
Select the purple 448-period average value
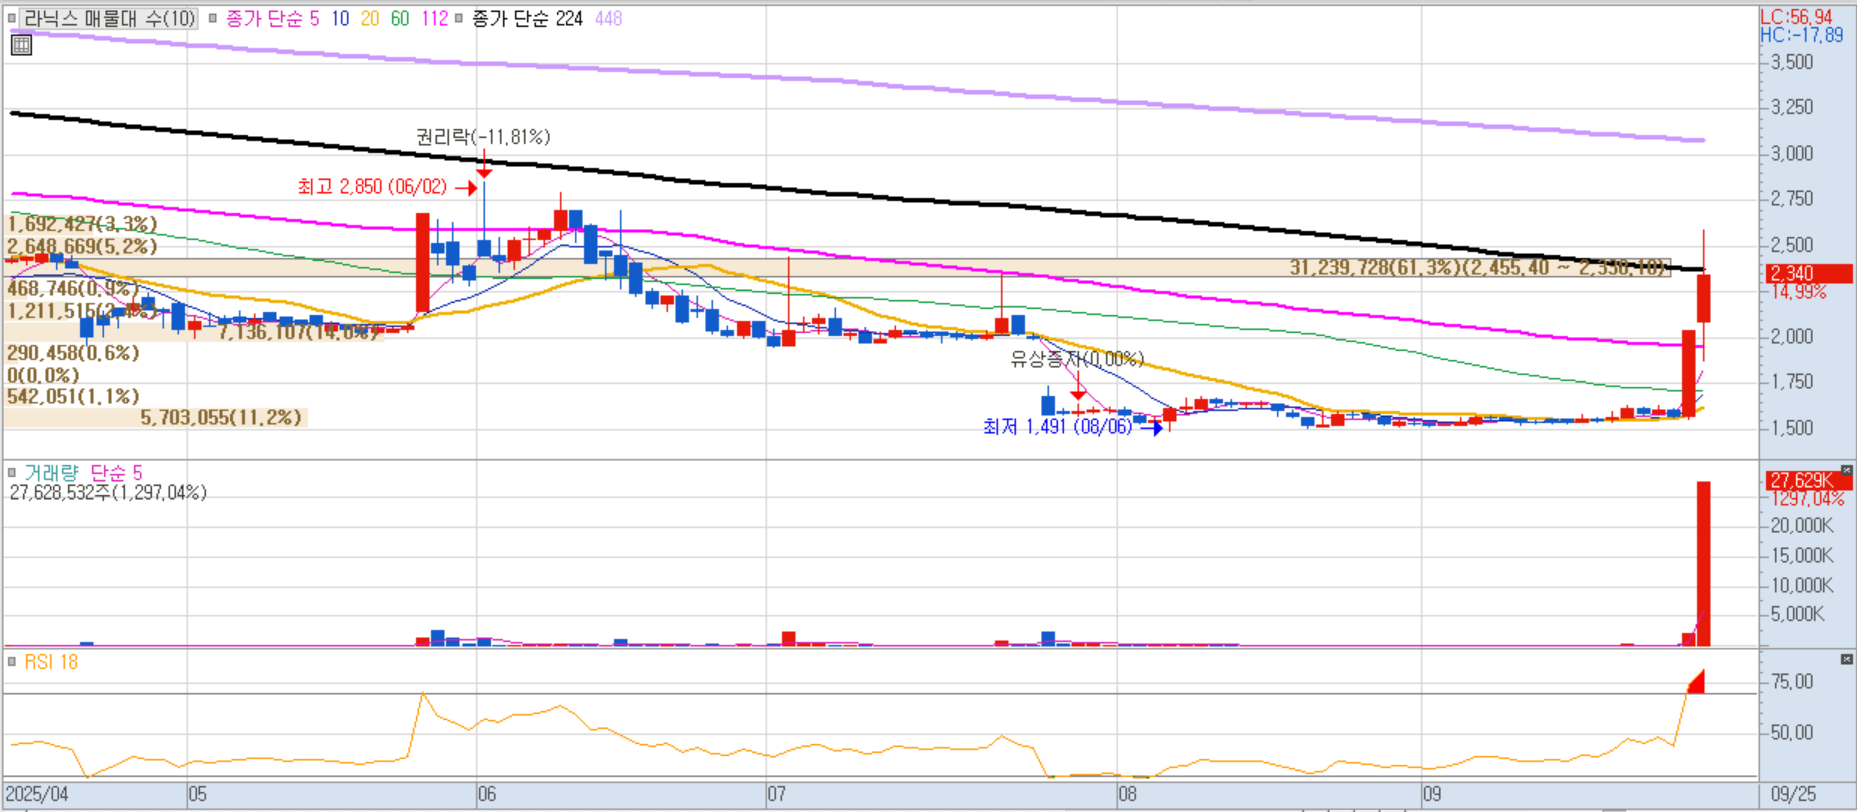coord(608,18)
